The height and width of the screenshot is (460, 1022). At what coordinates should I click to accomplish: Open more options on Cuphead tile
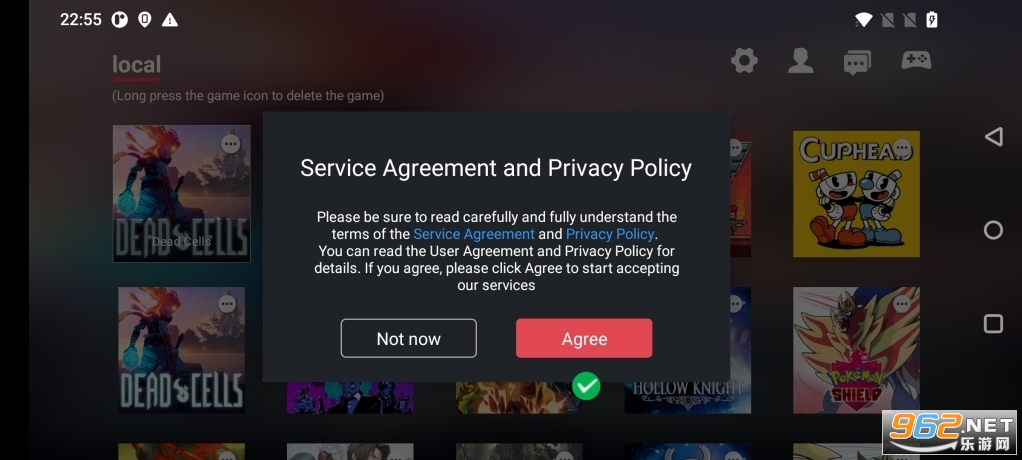902,148
